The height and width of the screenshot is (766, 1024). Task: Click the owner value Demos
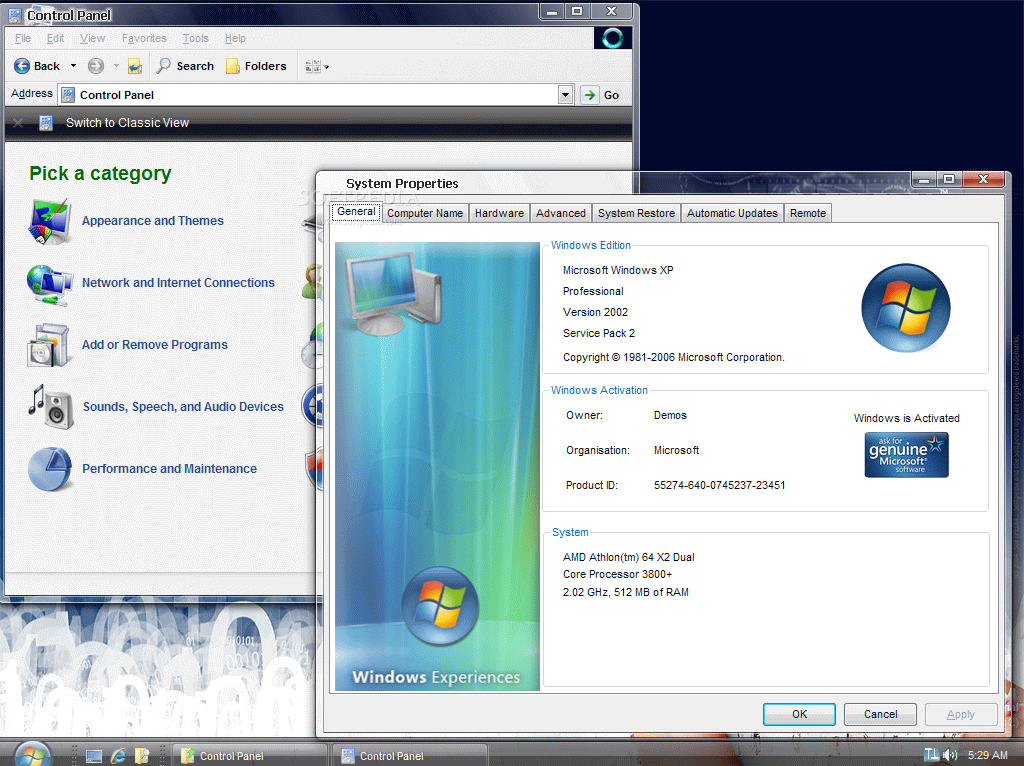670,415
